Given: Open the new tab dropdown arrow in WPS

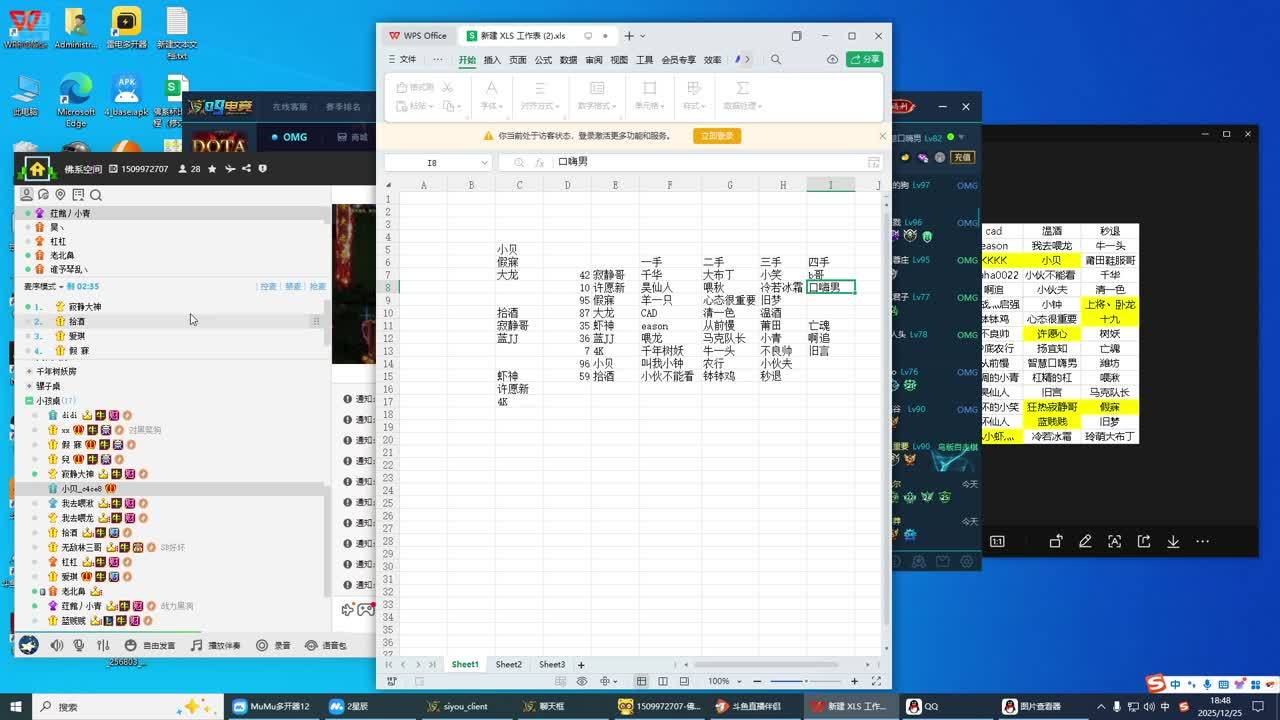Looking at the screenshot, I should [642, 36].
